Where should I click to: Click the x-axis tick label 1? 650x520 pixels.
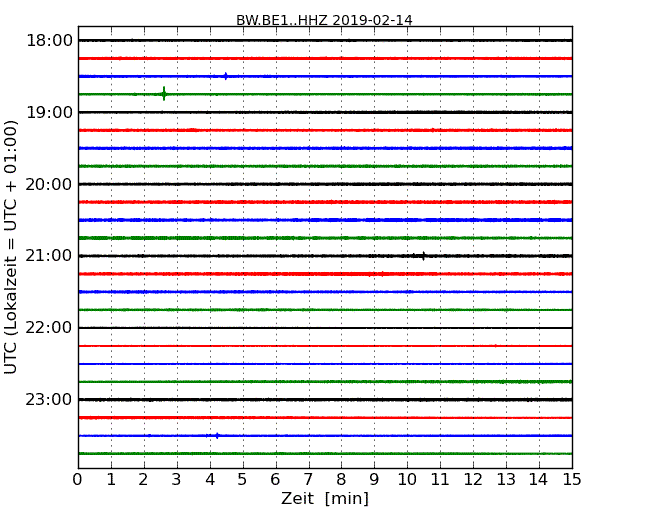(x=111, y=479)
